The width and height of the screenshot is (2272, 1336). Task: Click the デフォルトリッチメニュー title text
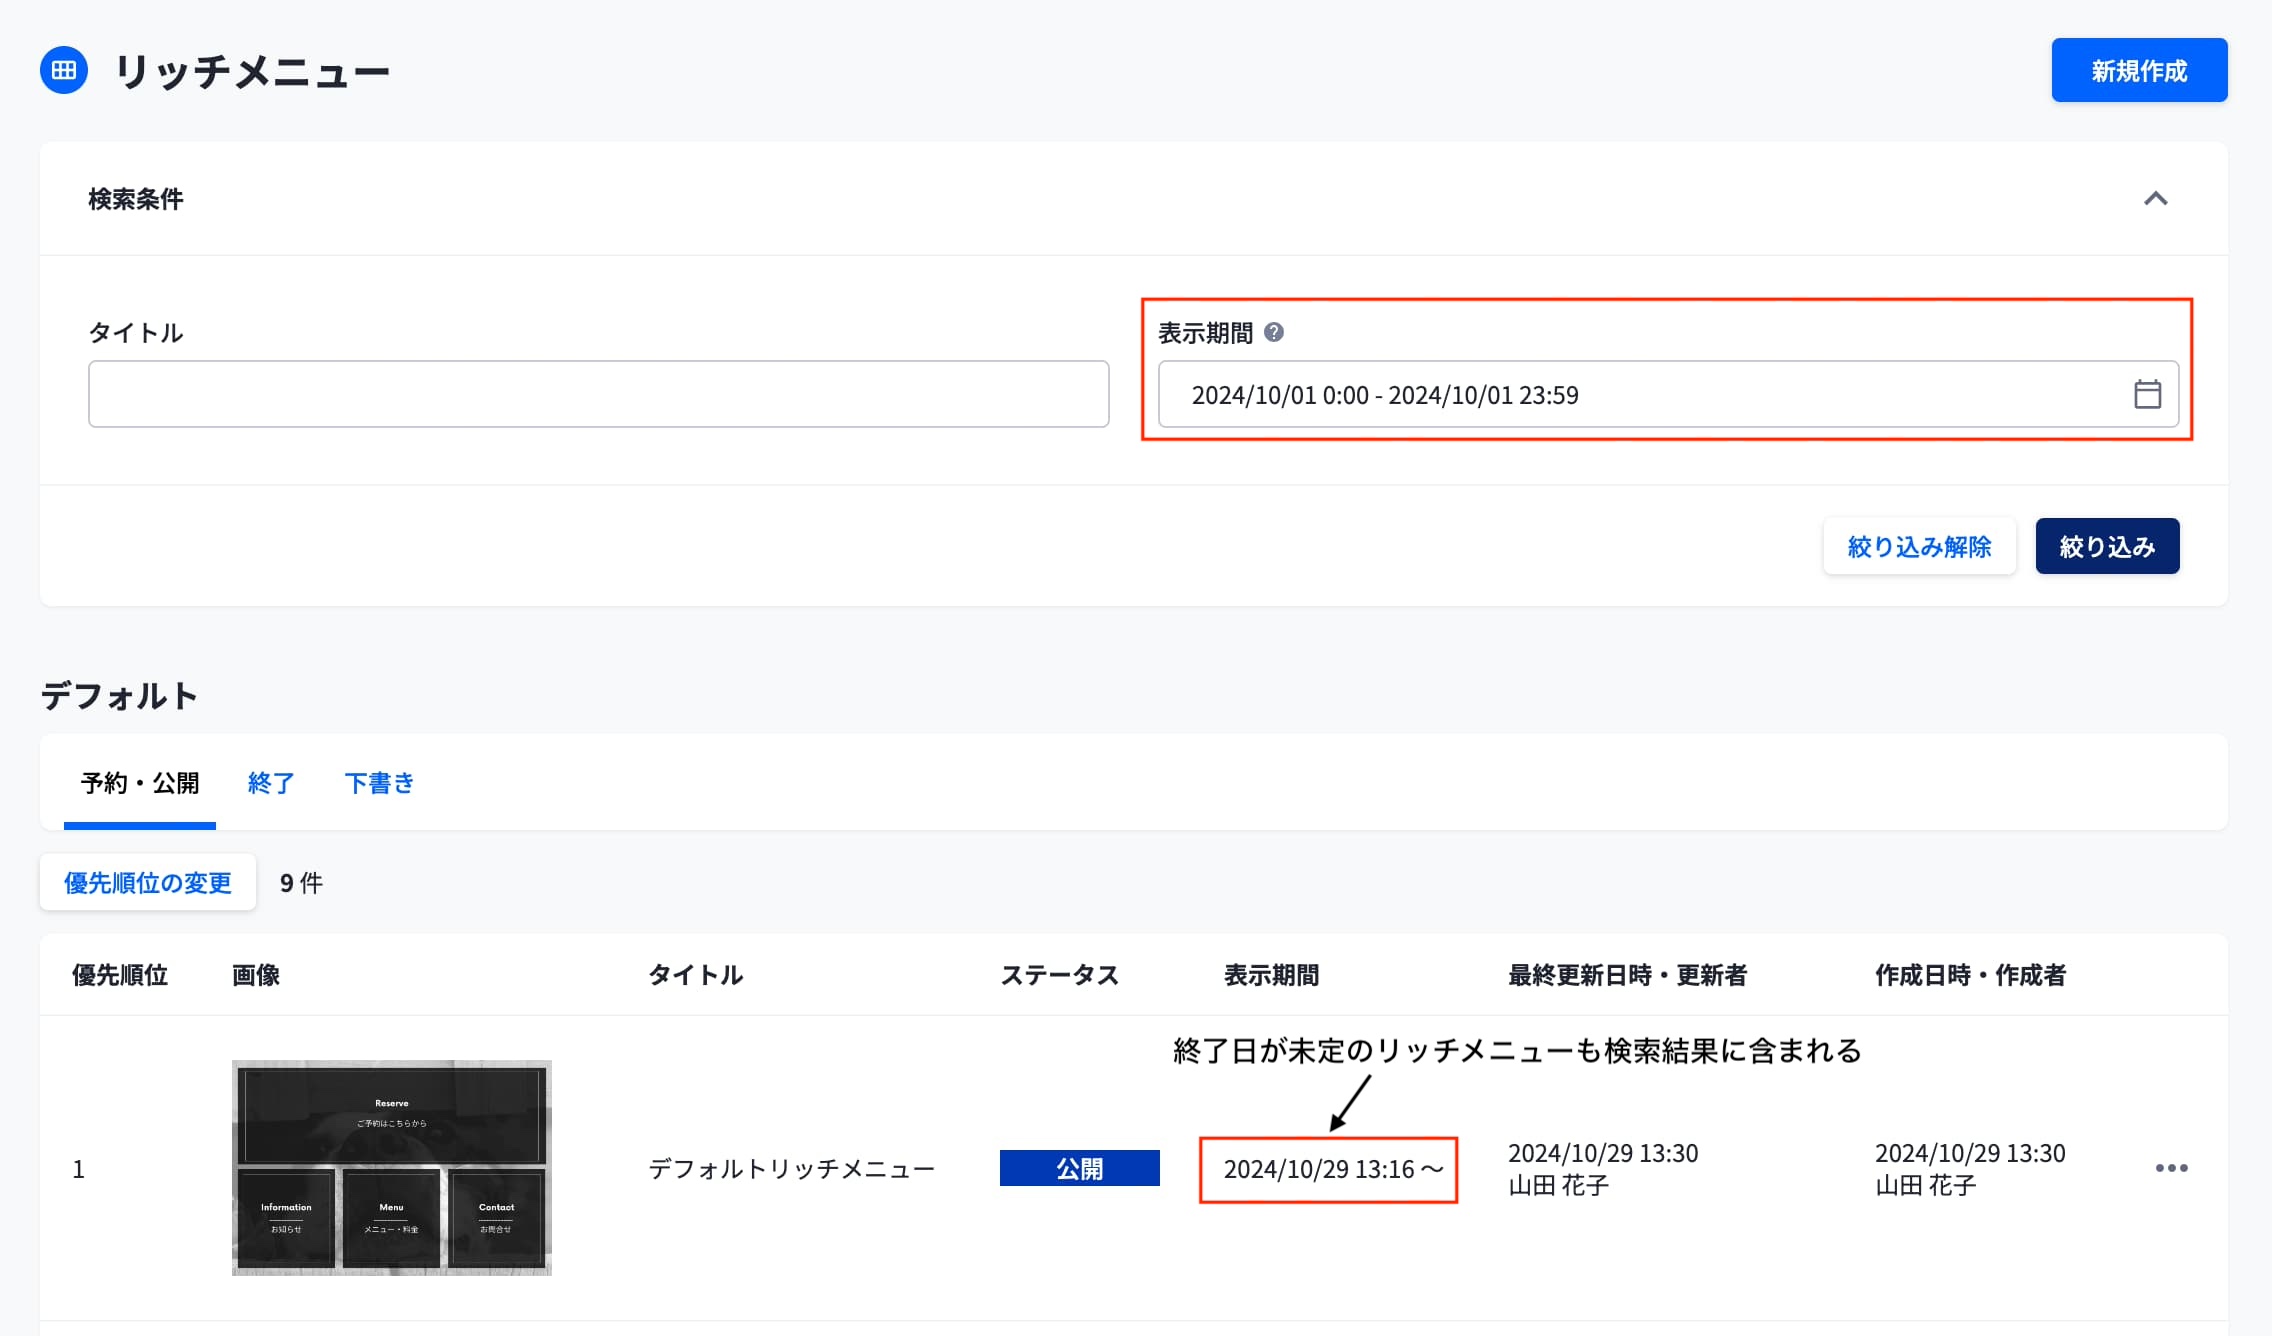(791, 1168)
